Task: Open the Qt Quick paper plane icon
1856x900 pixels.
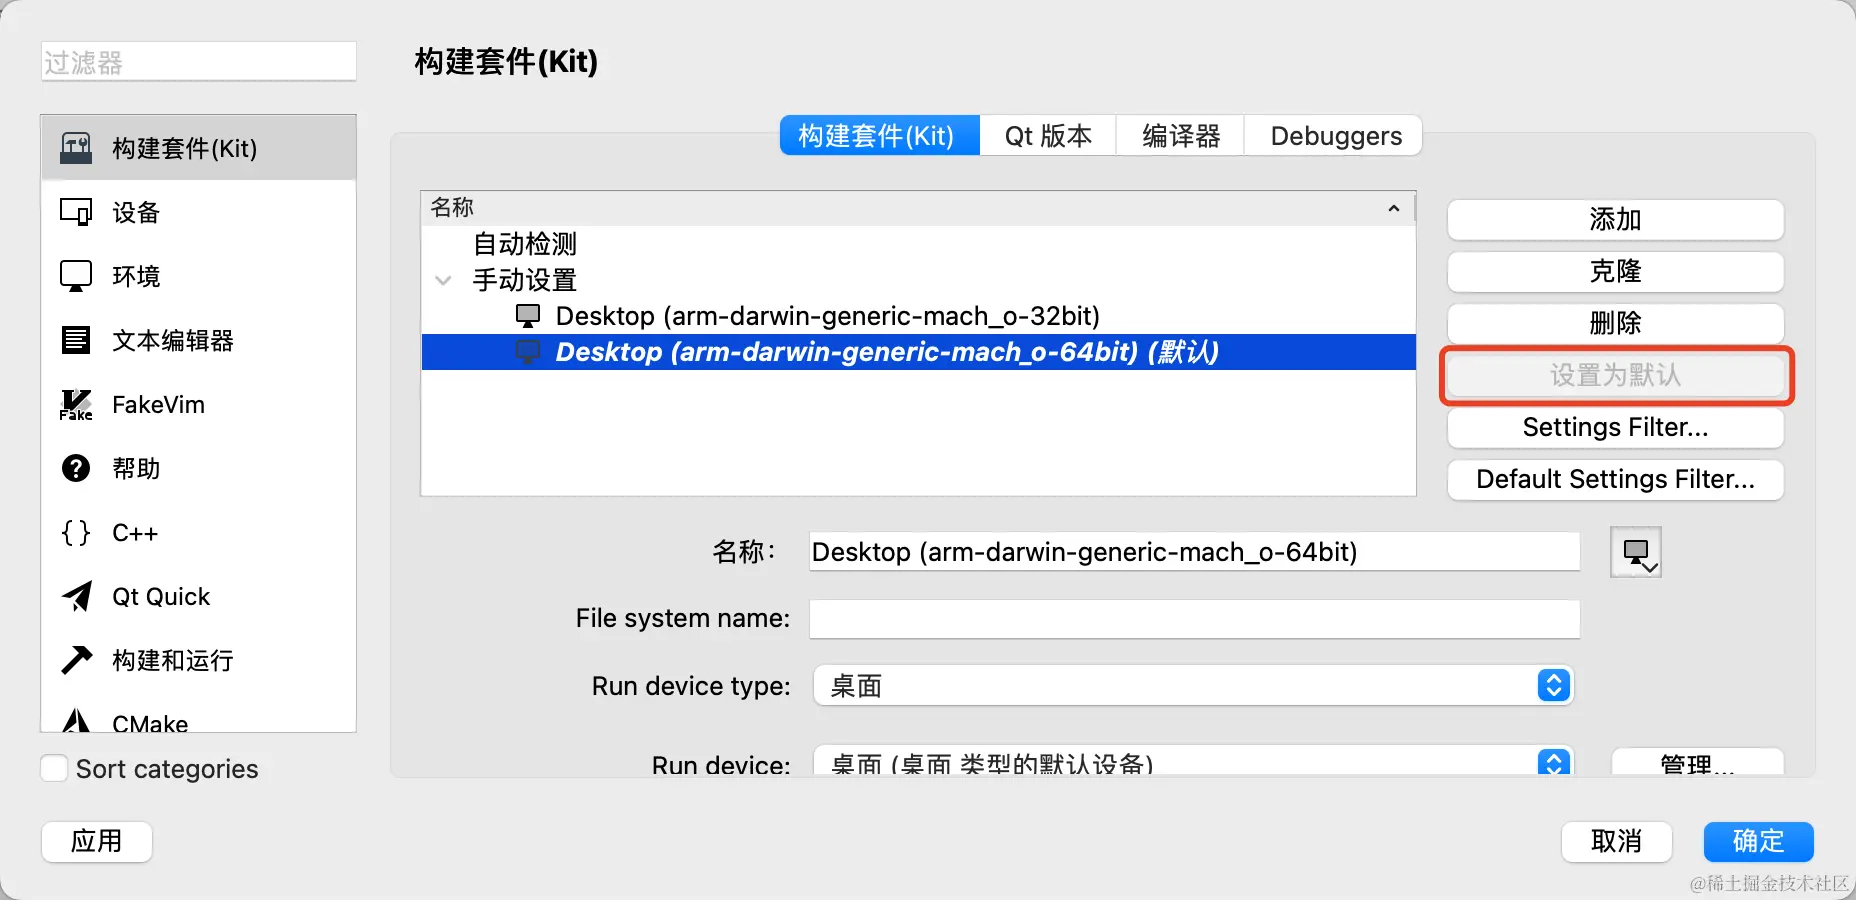Action: pos(76,596)
